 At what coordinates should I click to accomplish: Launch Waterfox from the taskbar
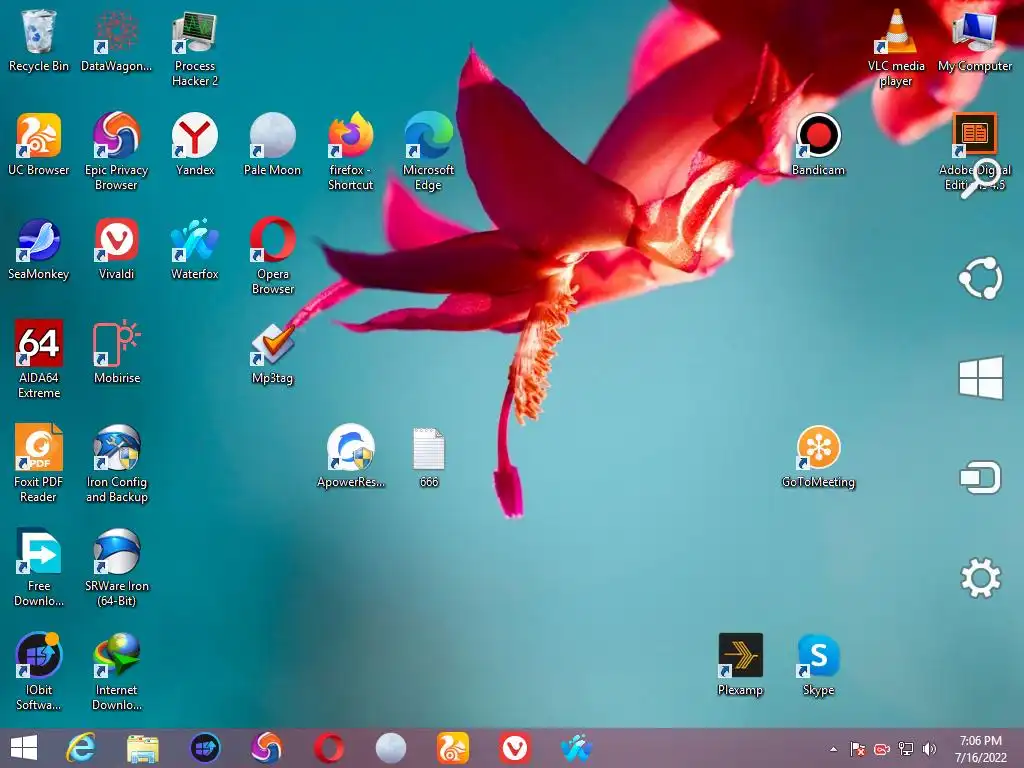coord(576,748)
